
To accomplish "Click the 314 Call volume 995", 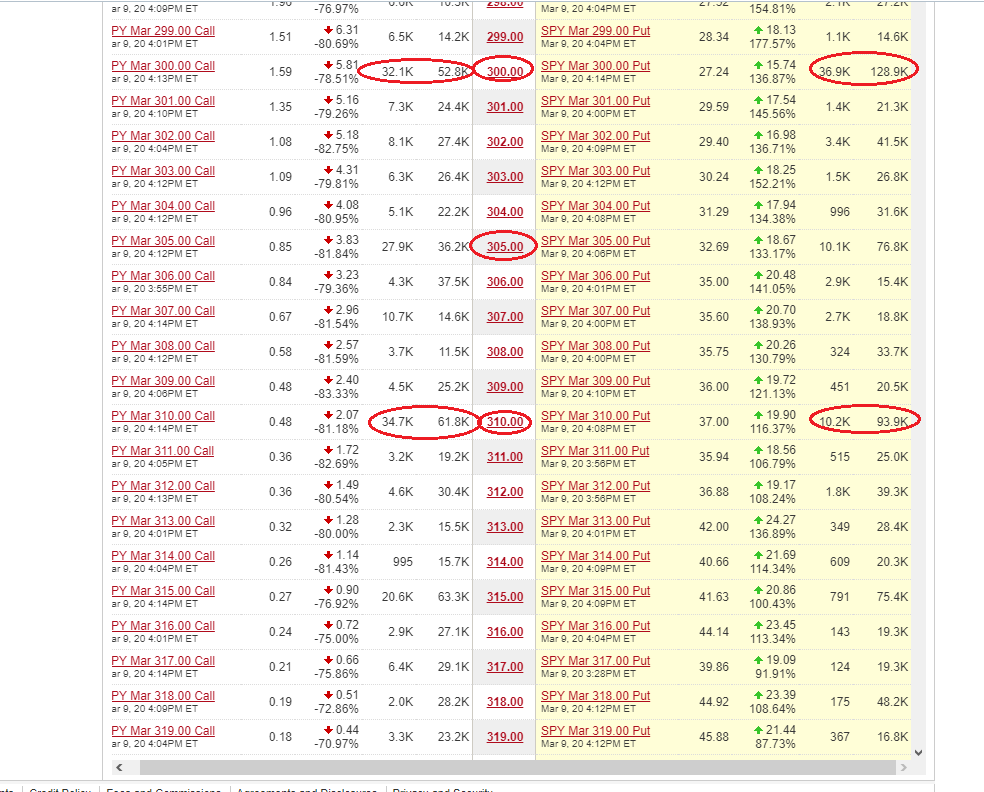I will pos(402,562).
